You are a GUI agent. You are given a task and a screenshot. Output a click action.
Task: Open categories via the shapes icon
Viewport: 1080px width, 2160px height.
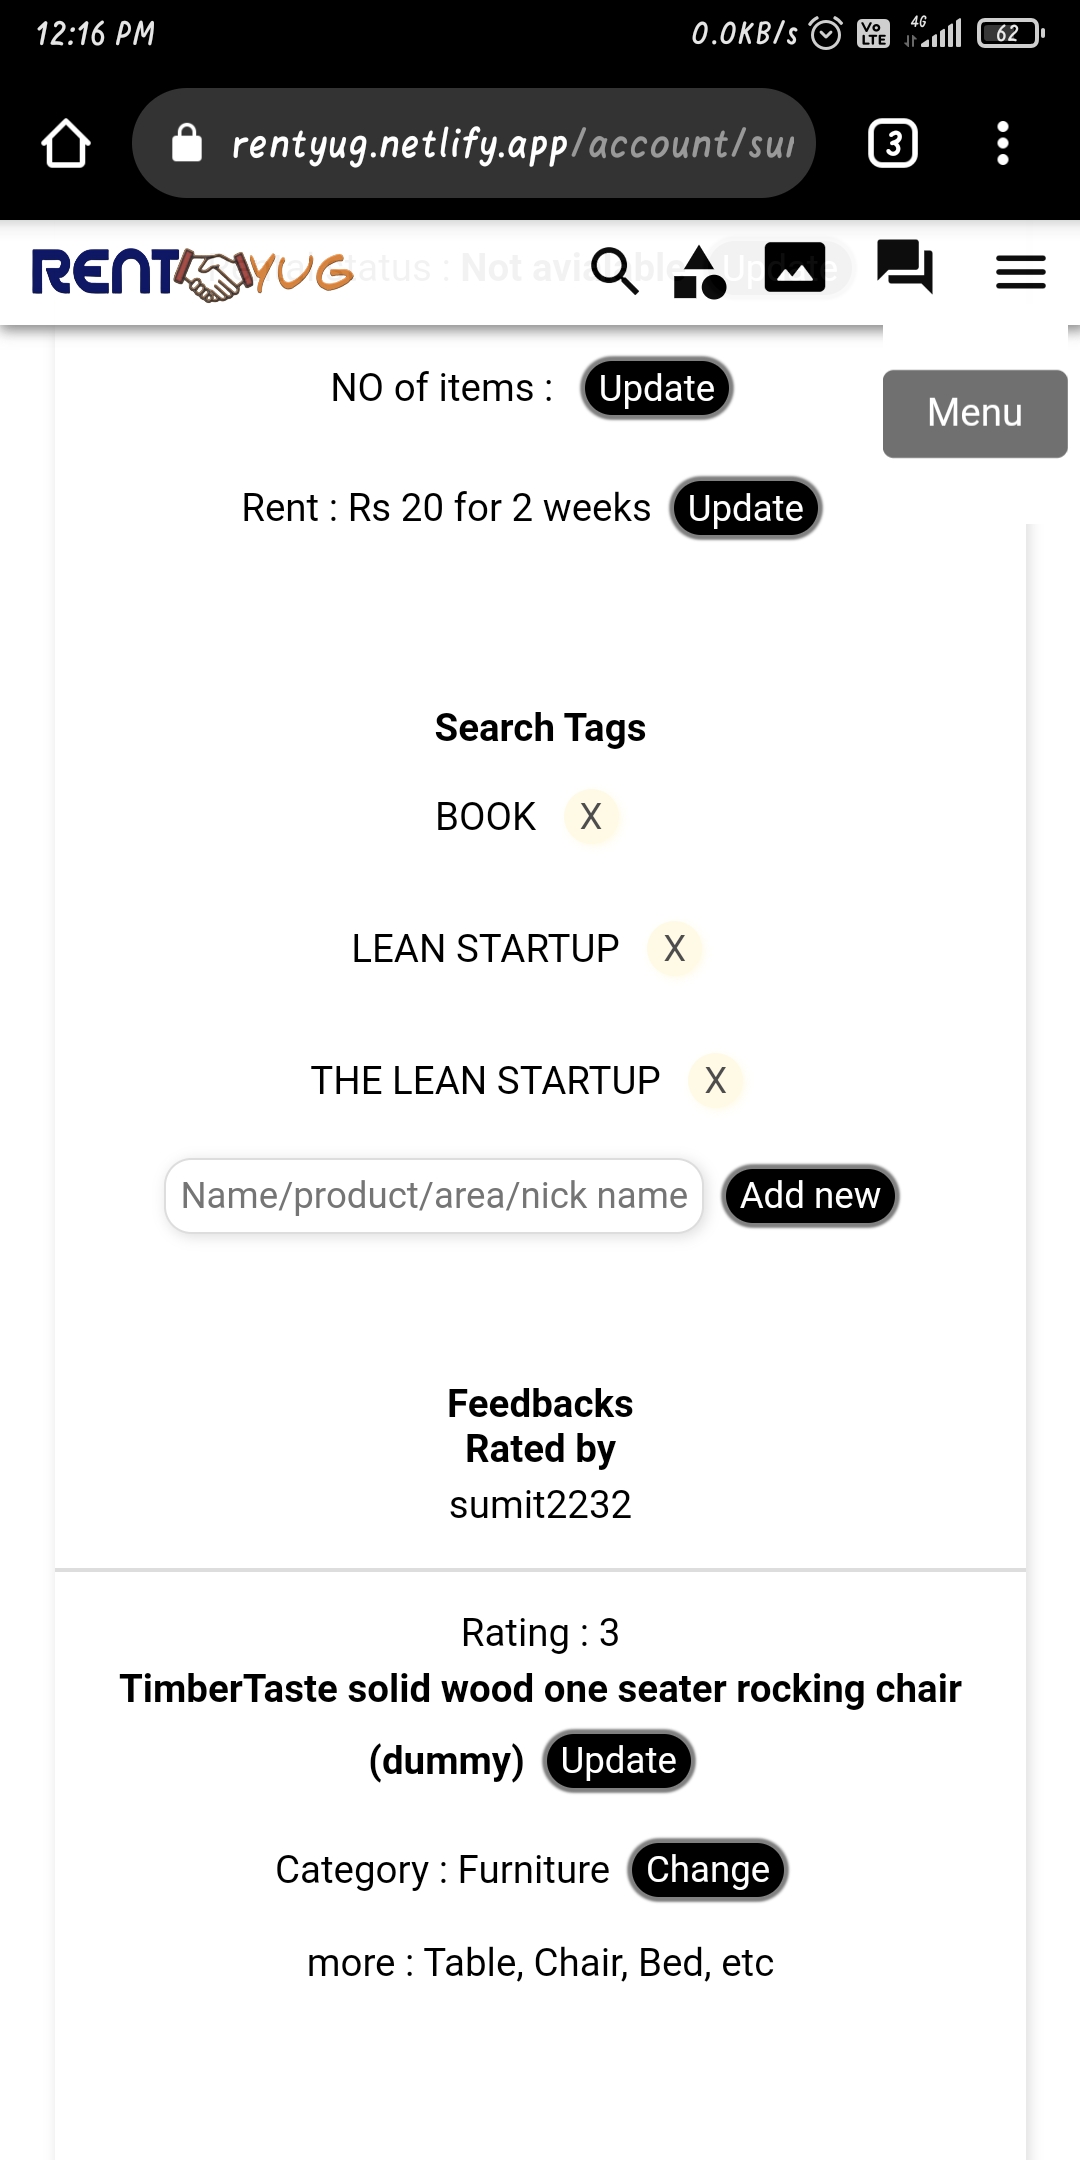(699, 272)
